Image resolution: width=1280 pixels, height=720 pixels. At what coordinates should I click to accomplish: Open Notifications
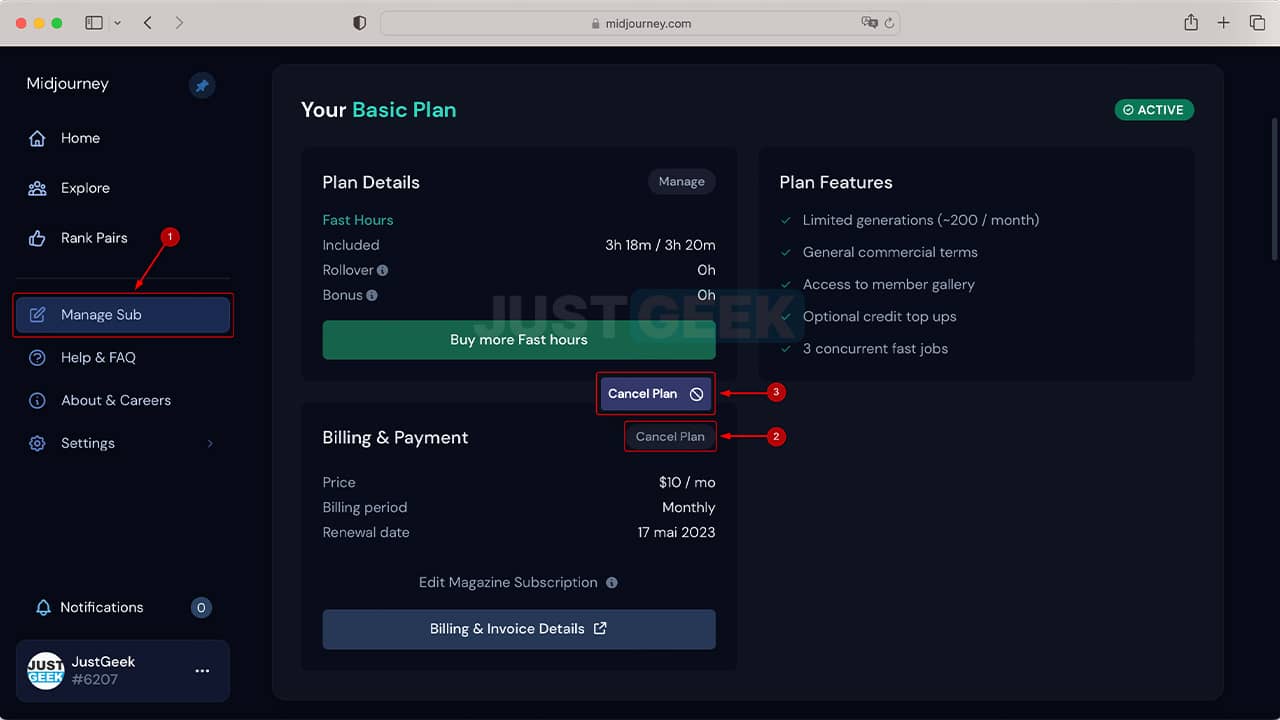(101, 607)
